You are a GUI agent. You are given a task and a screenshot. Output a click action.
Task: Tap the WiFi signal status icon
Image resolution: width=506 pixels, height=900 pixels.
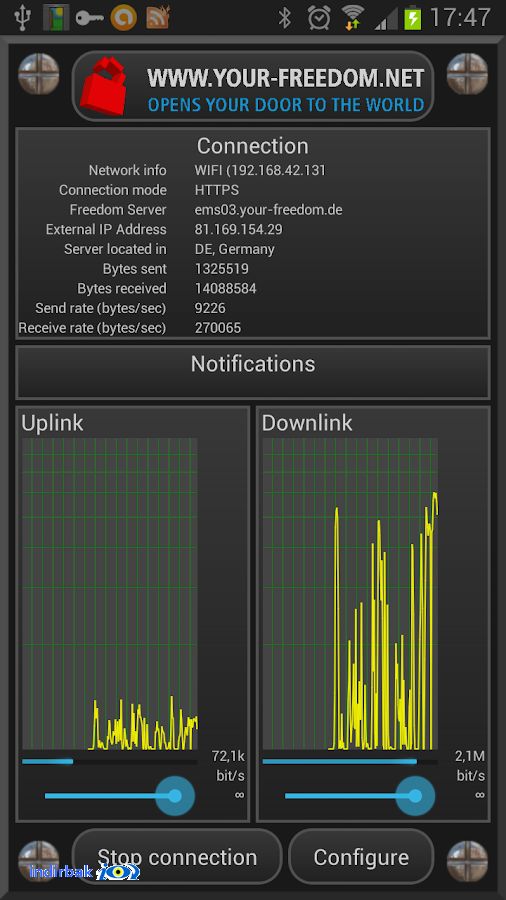(x=352, y=17)
